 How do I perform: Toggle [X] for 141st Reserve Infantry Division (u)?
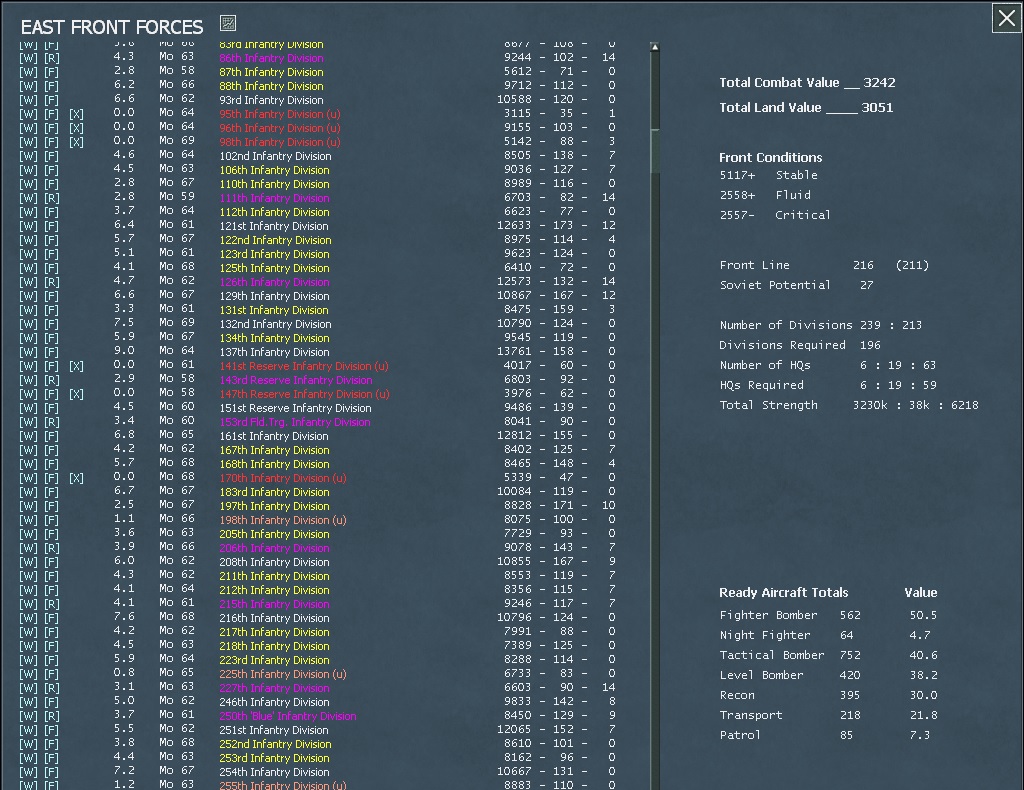point(76,366)
